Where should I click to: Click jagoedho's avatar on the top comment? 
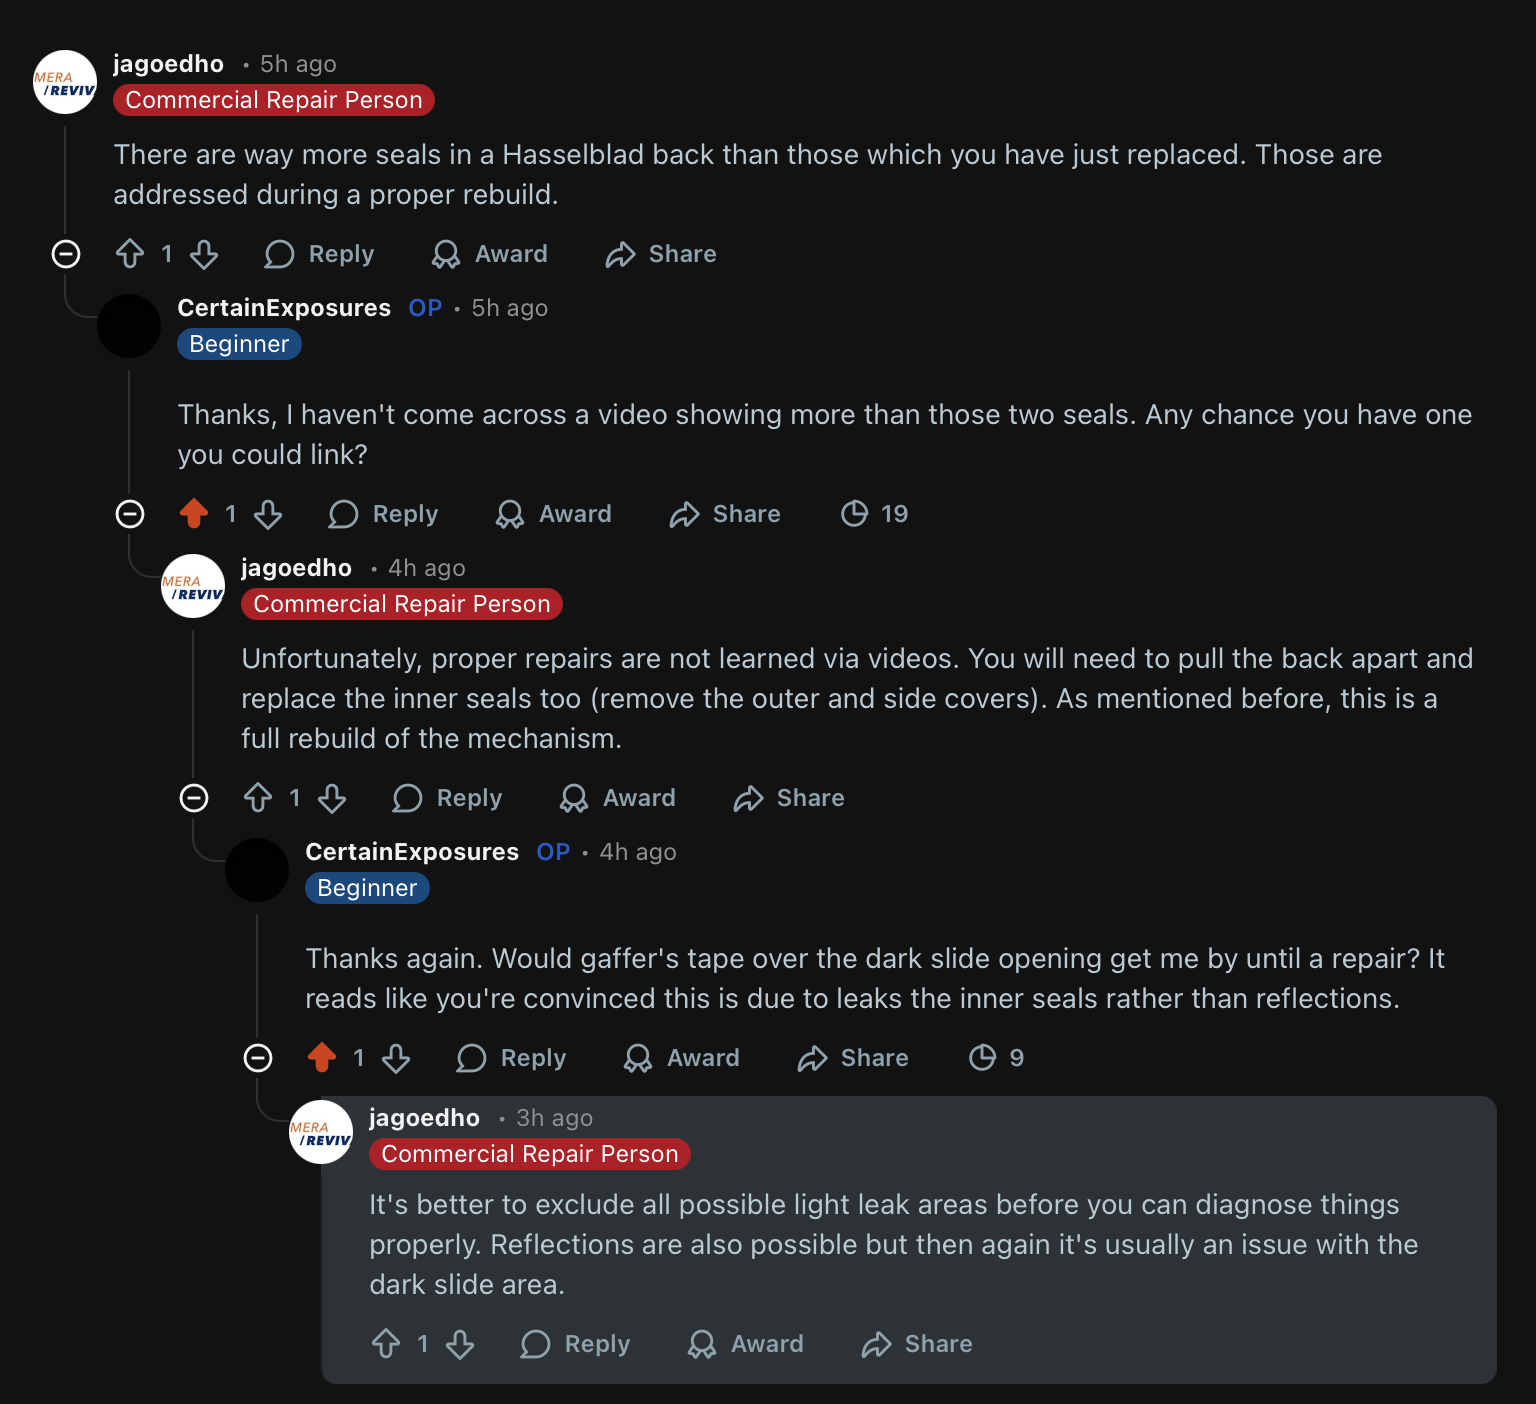click(x=65, y=82)
